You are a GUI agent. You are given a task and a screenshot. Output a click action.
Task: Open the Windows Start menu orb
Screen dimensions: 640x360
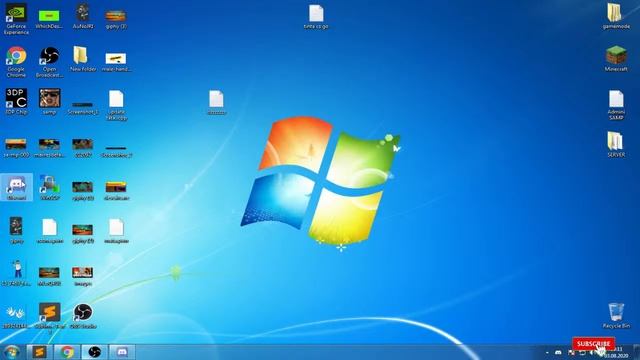pyautogui.click(x=11, y=352)
